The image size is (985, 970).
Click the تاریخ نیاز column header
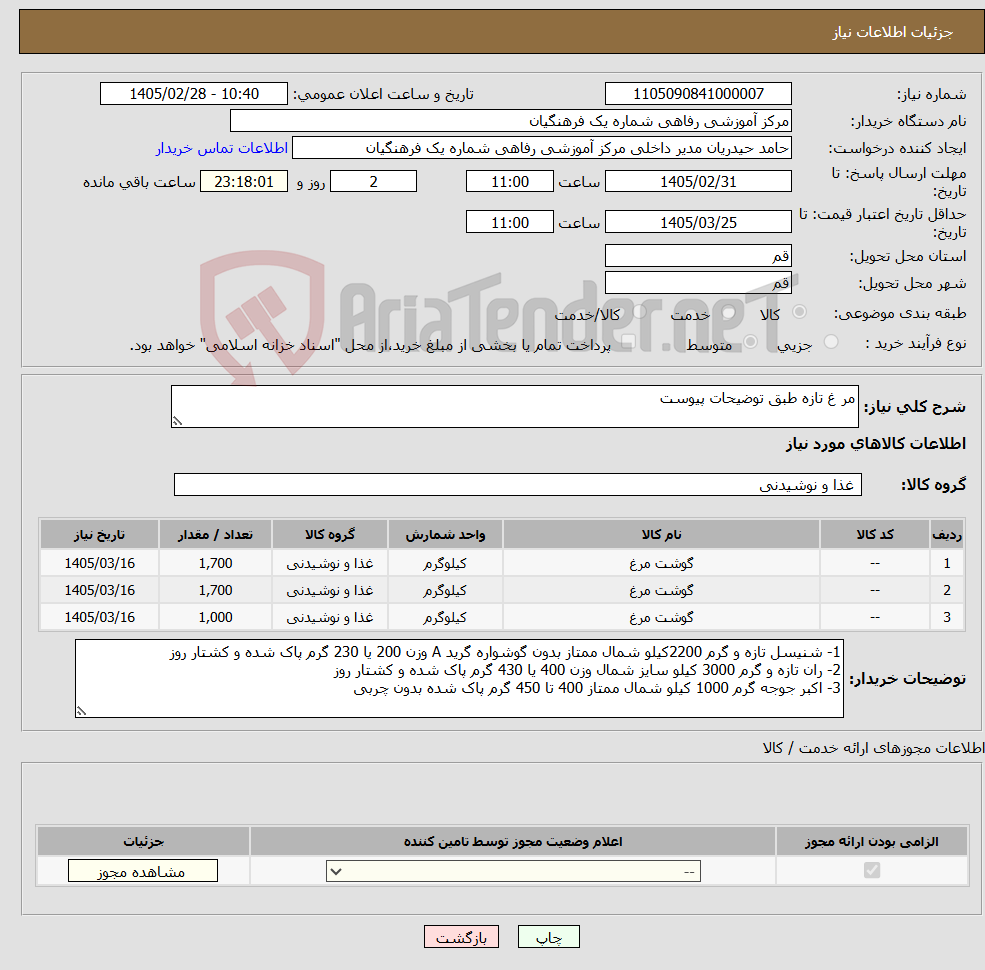tap(99, 535)
